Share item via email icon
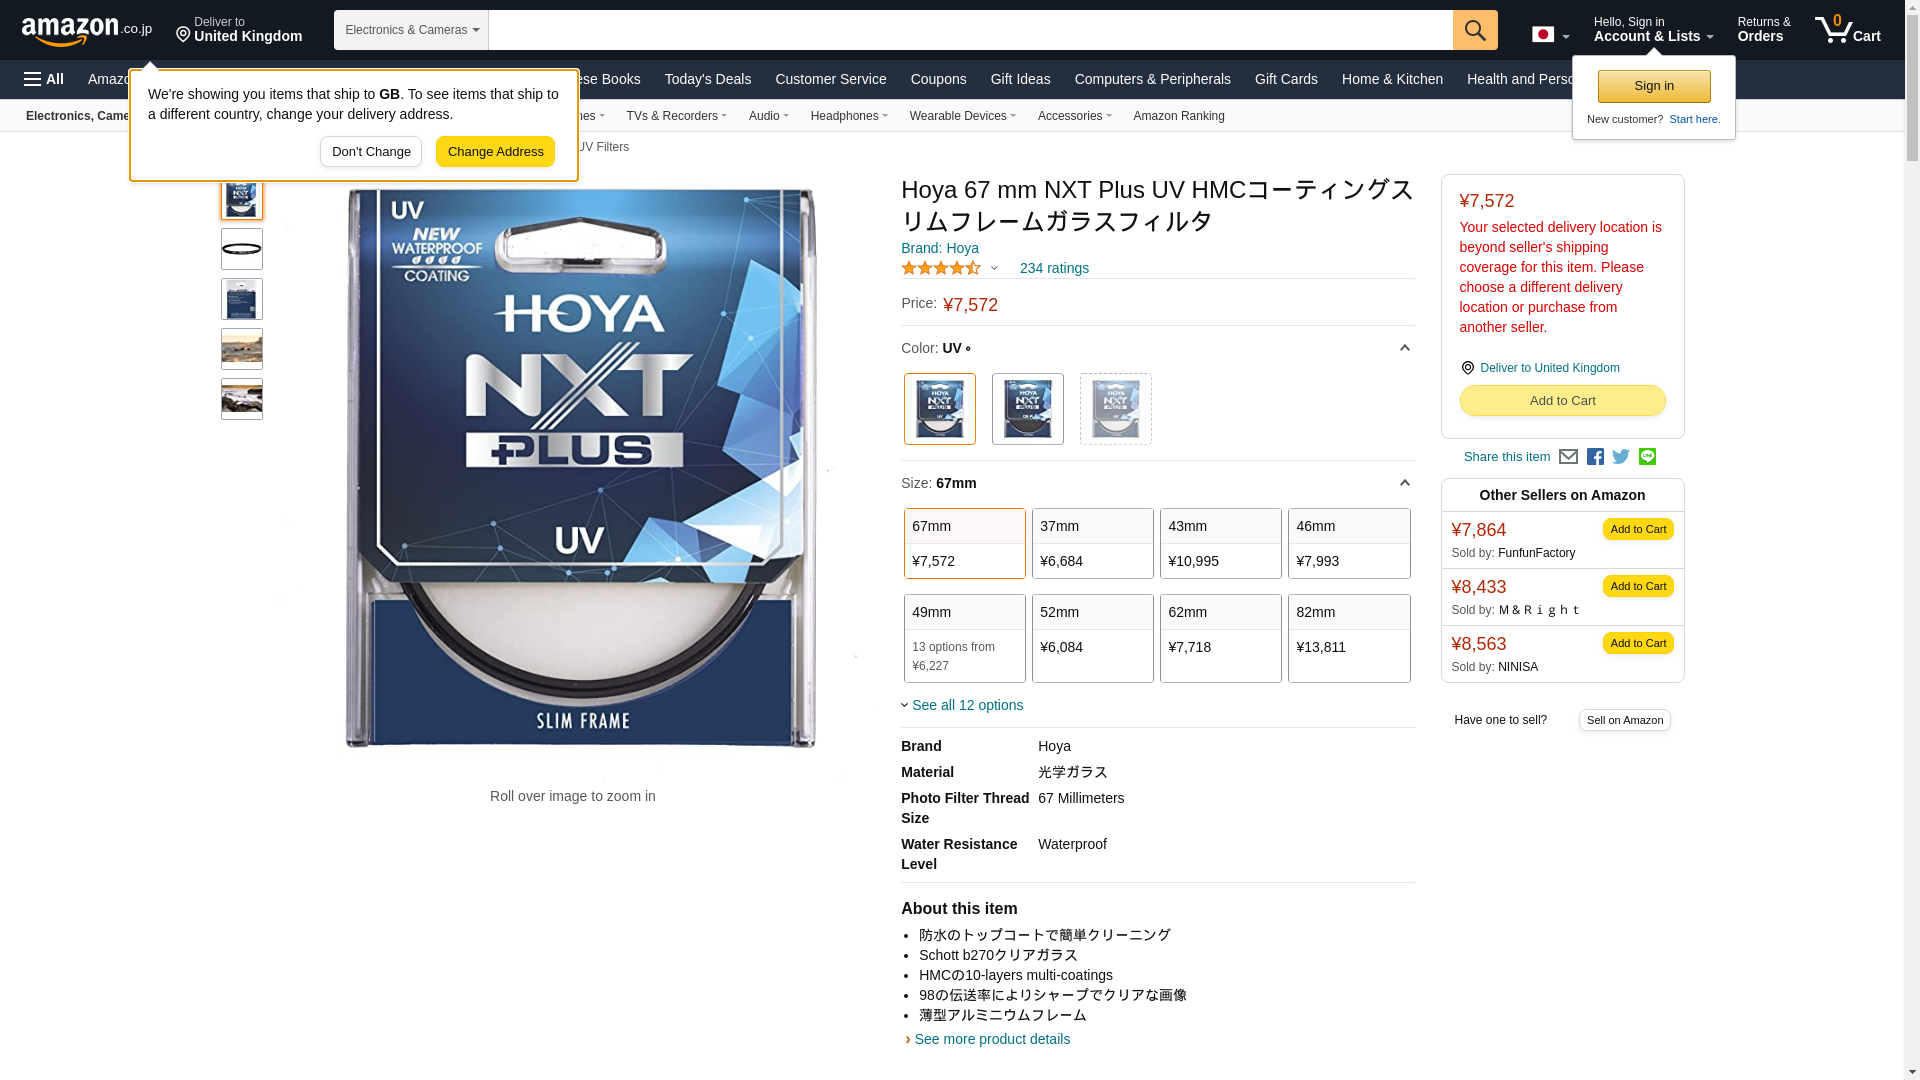This screenshot has width=1920, height=1080. tap(1568, 457)
